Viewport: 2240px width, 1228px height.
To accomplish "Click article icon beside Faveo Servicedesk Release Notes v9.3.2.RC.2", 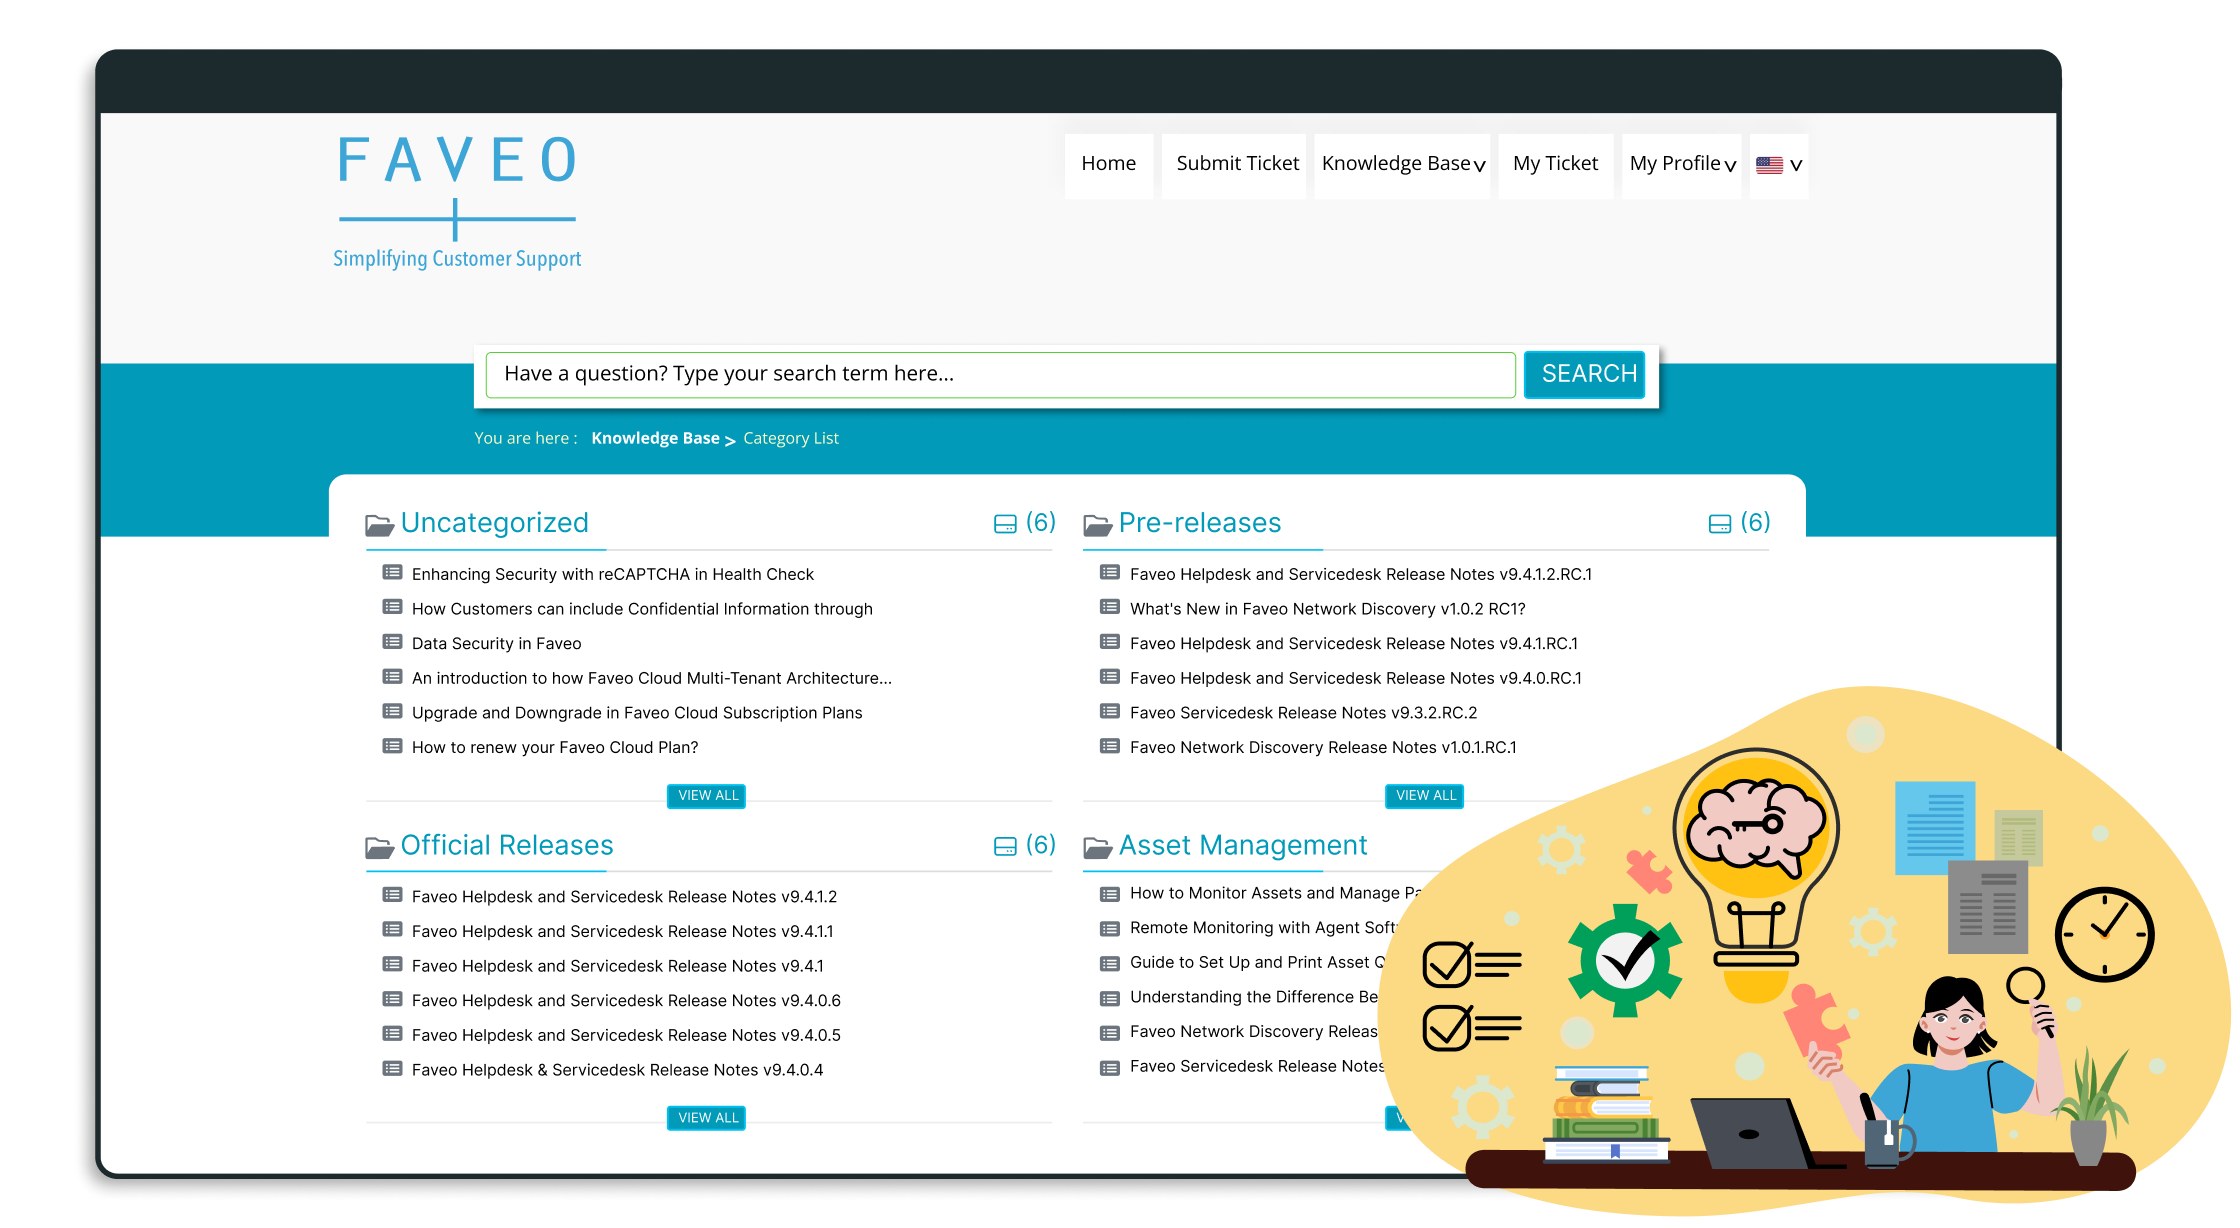I will (x=1110, y=711).
